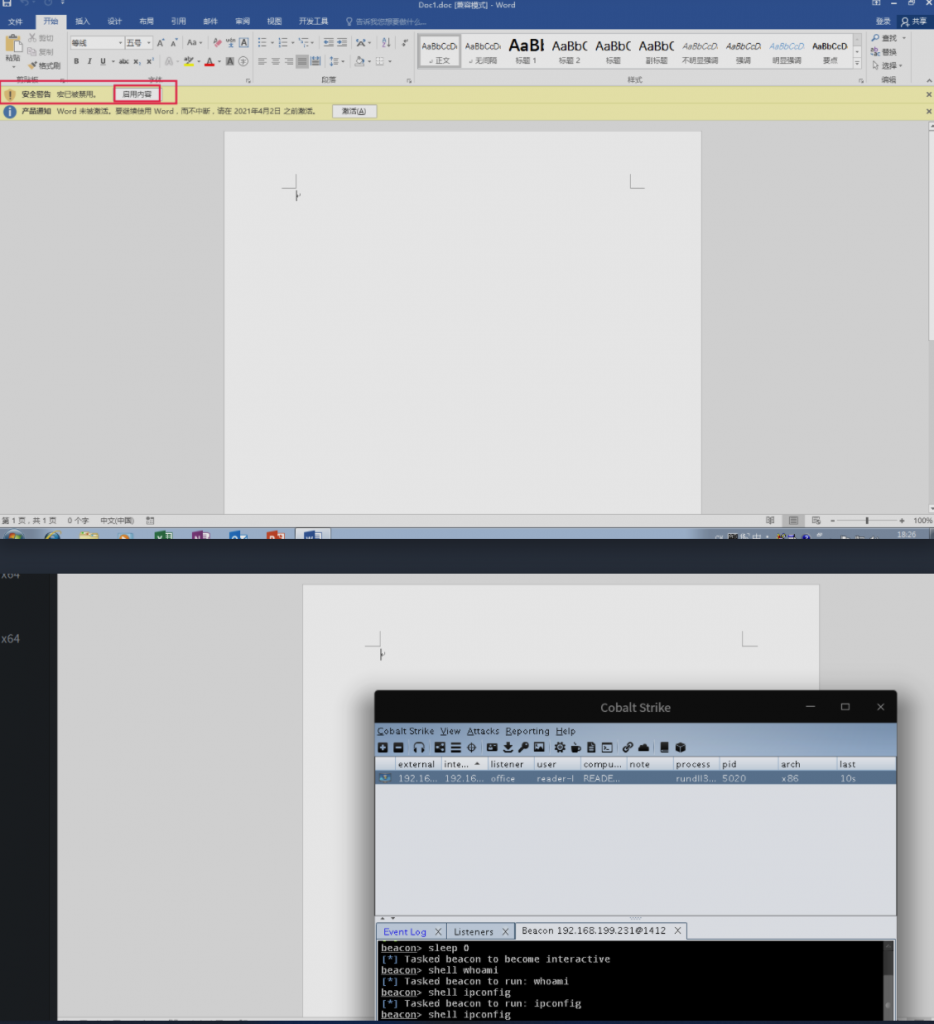Switch to the 插入 (Insert) ribbon tab
Screen dimensions: 934x1024
pos(82,22)
